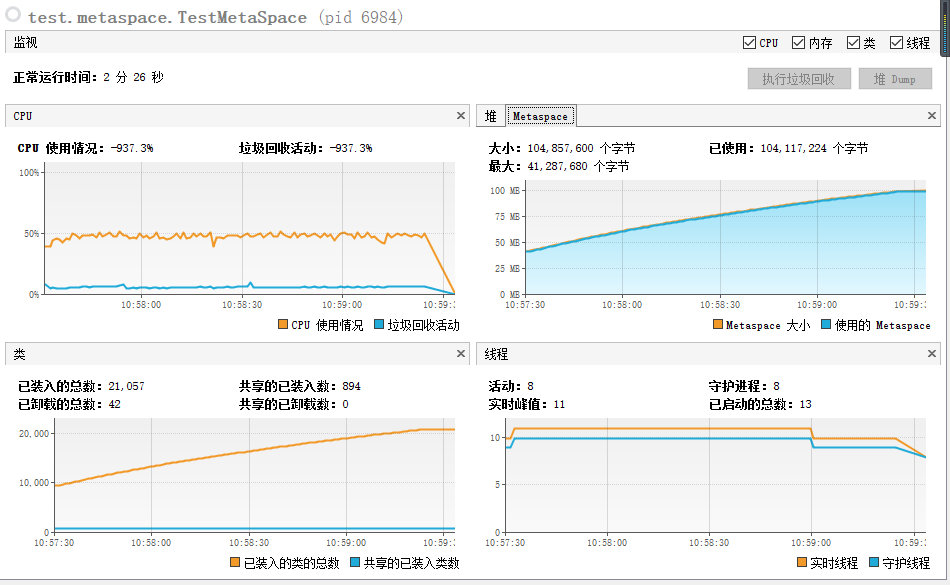Close the CPU chart panel
The height and width of the screenshot is (585, 950).
[x=460, y=116]
